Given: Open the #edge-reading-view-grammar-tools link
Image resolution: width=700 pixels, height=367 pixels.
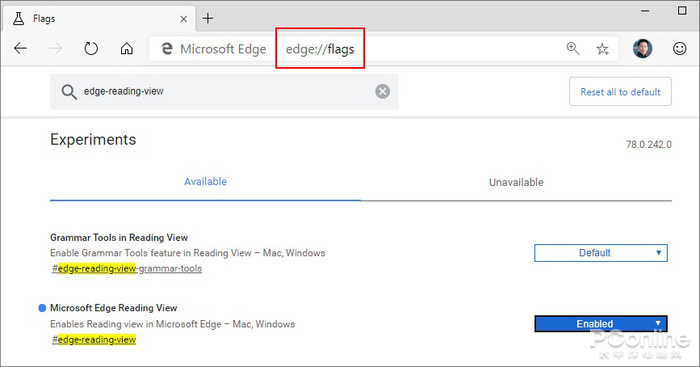Looking at the screenshot, I should (127, 268).
